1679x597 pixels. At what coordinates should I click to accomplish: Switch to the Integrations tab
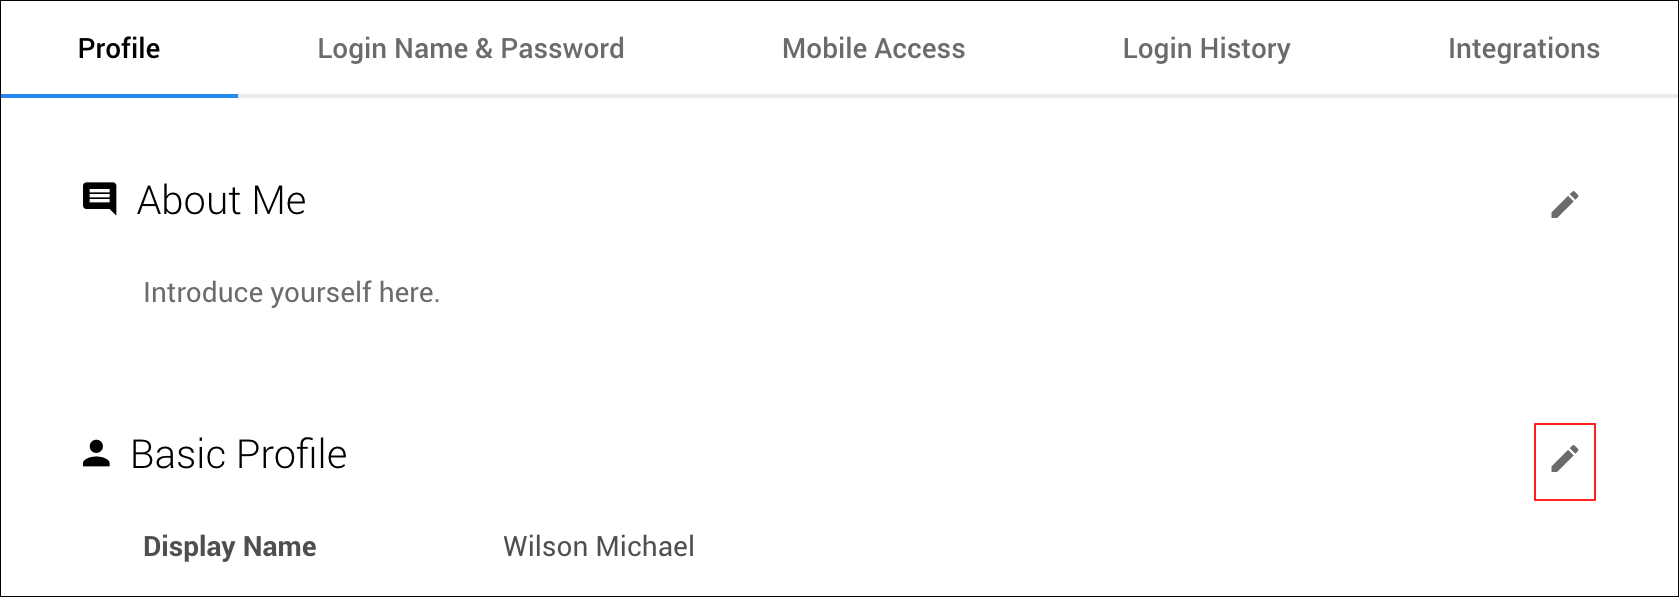click(1523, 48)
